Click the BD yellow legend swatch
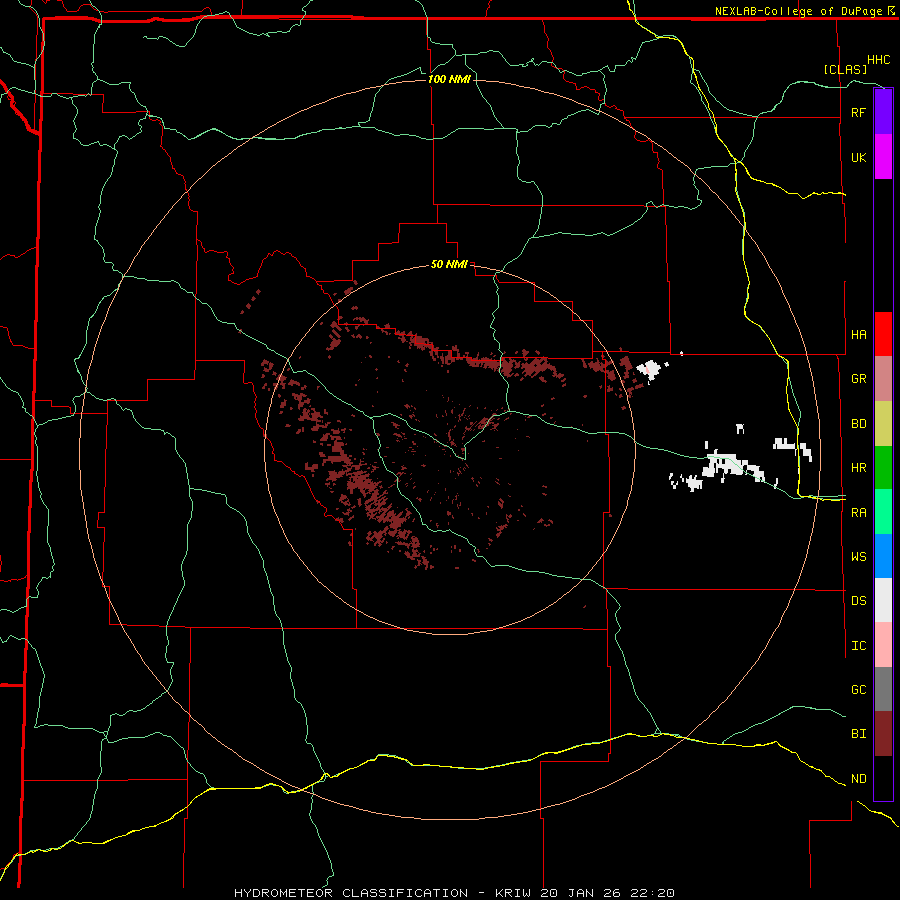The width and height of the screenshot is (900, 900). click(x=883, y=423)
